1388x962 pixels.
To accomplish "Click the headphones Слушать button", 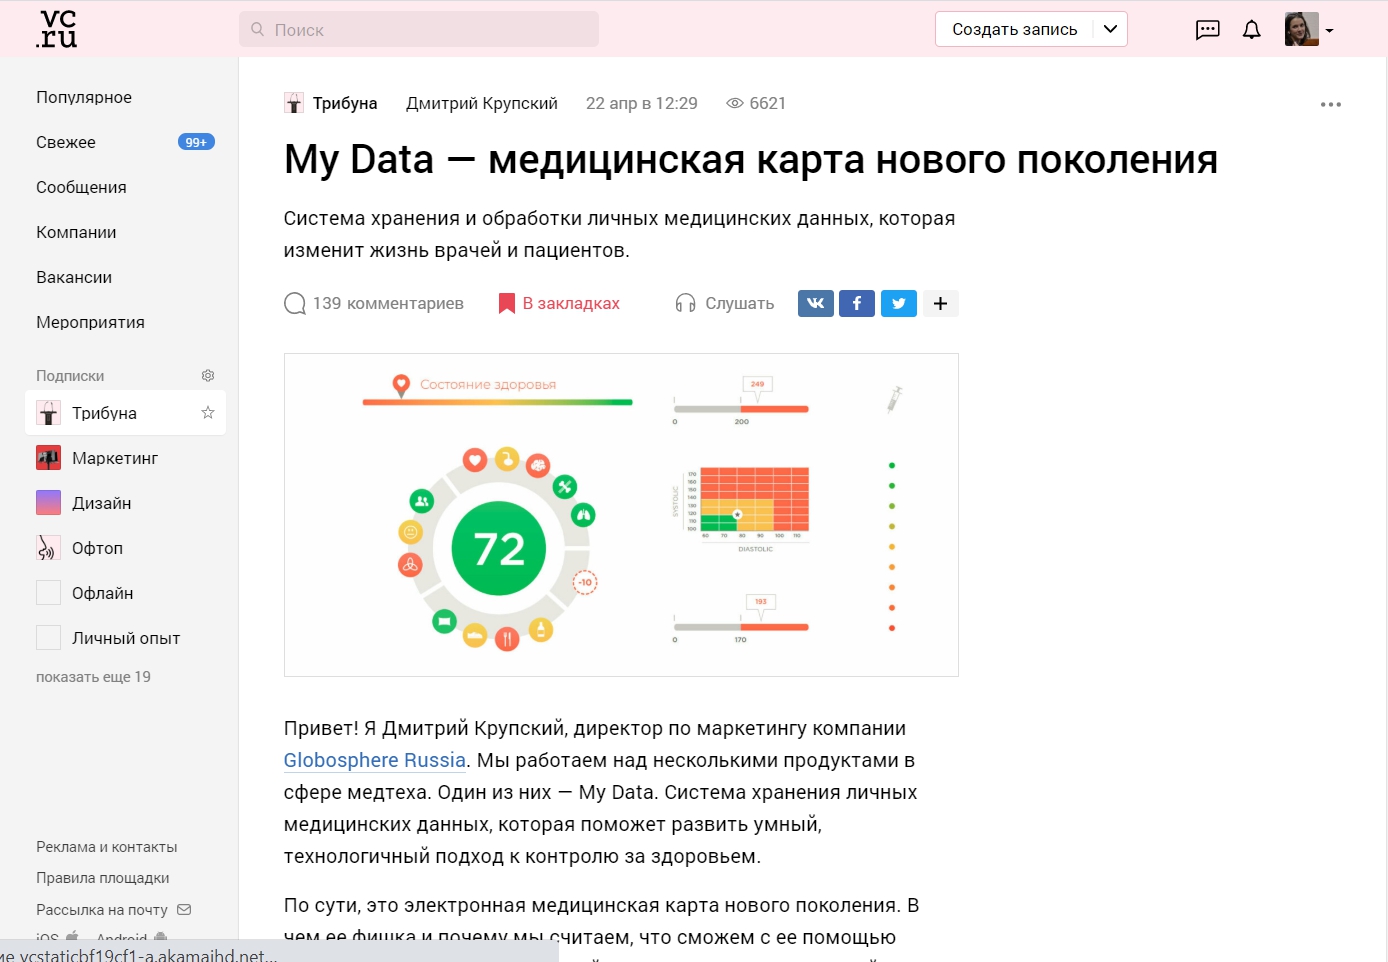I will coord(725,303).
